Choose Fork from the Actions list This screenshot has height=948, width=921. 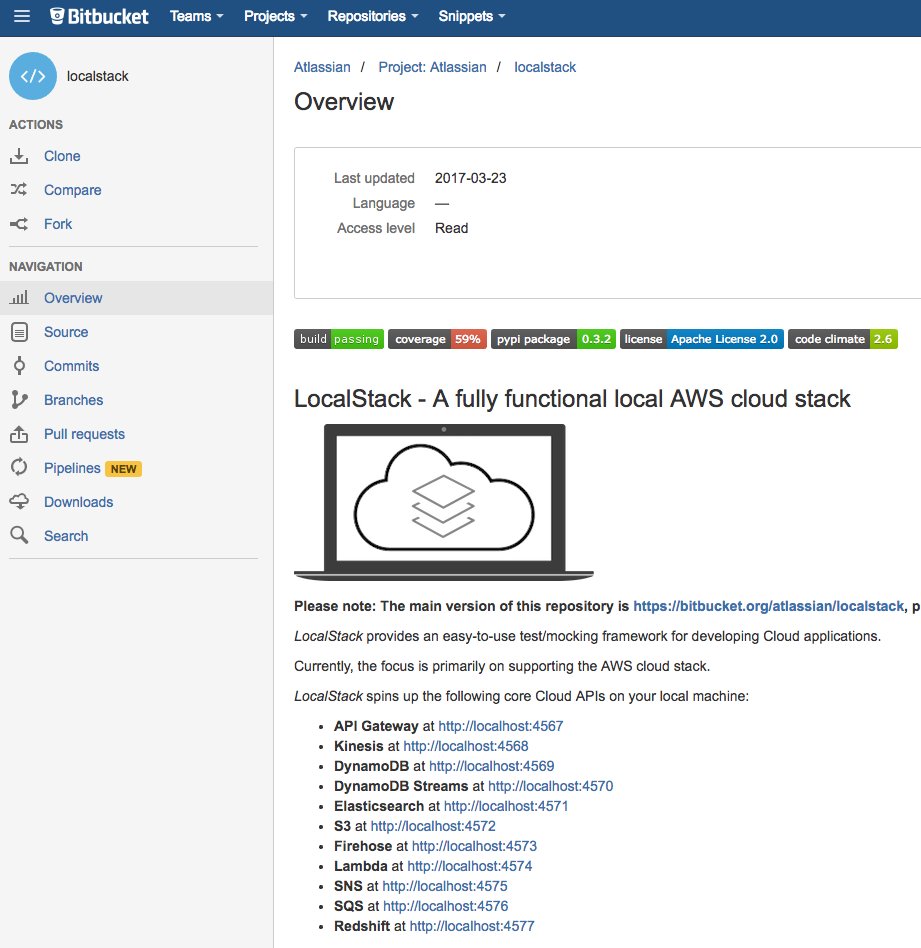[x=58, y=224]
